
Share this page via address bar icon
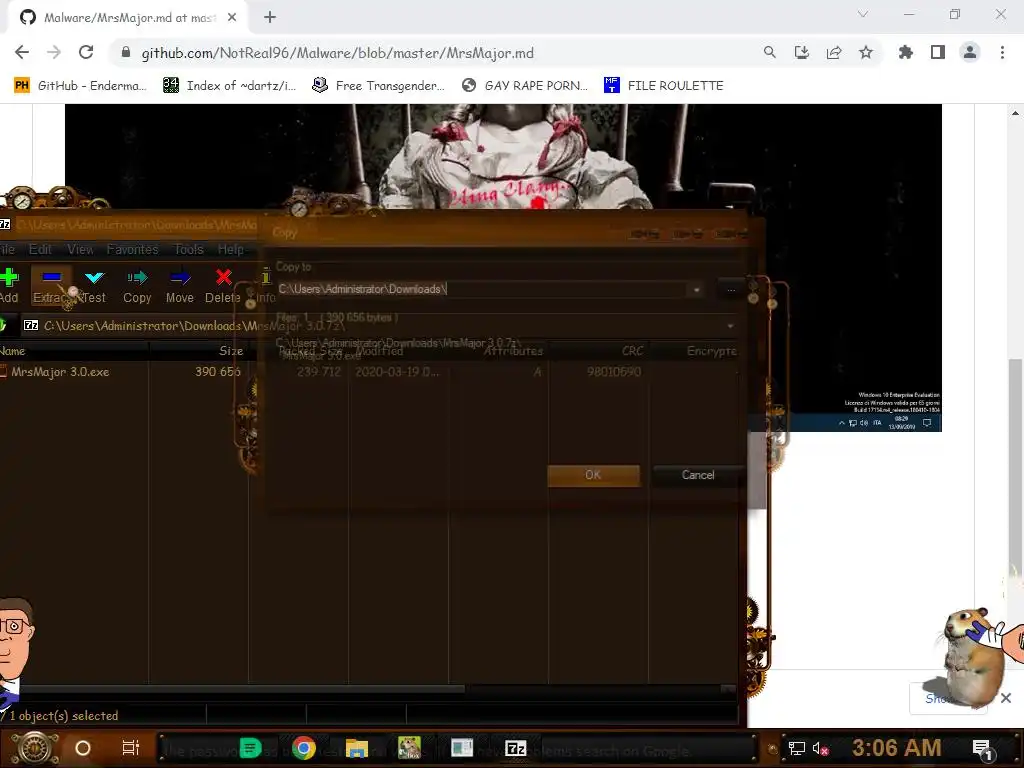(x=833, y=52)
